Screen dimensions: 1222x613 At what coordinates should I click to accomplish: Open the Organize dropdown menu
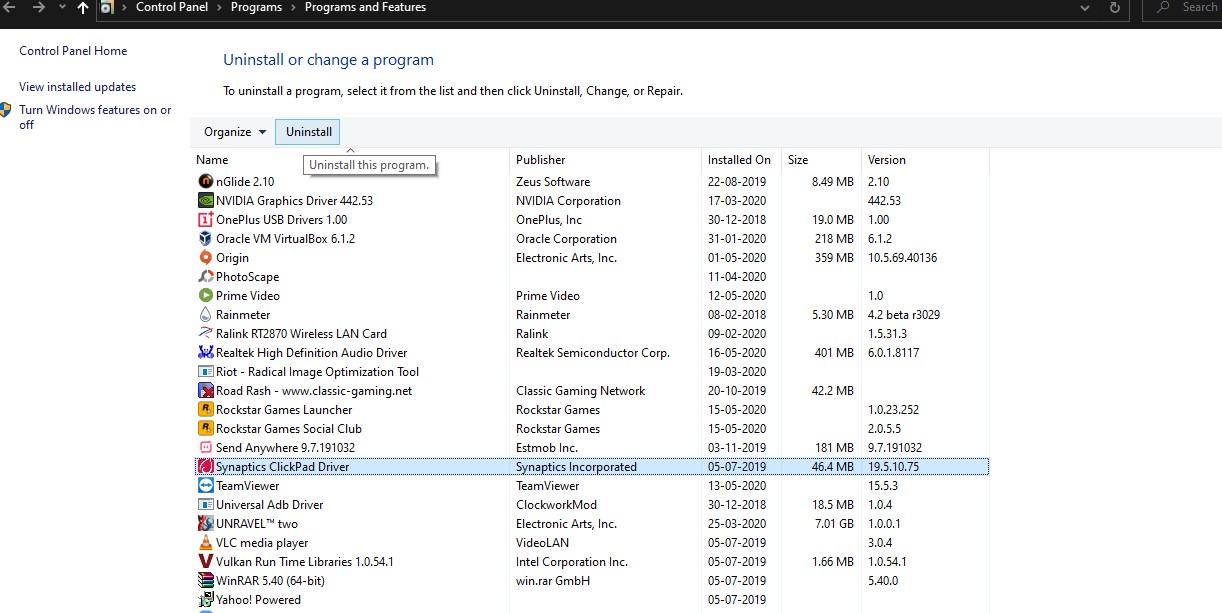(x=235, y=132)
